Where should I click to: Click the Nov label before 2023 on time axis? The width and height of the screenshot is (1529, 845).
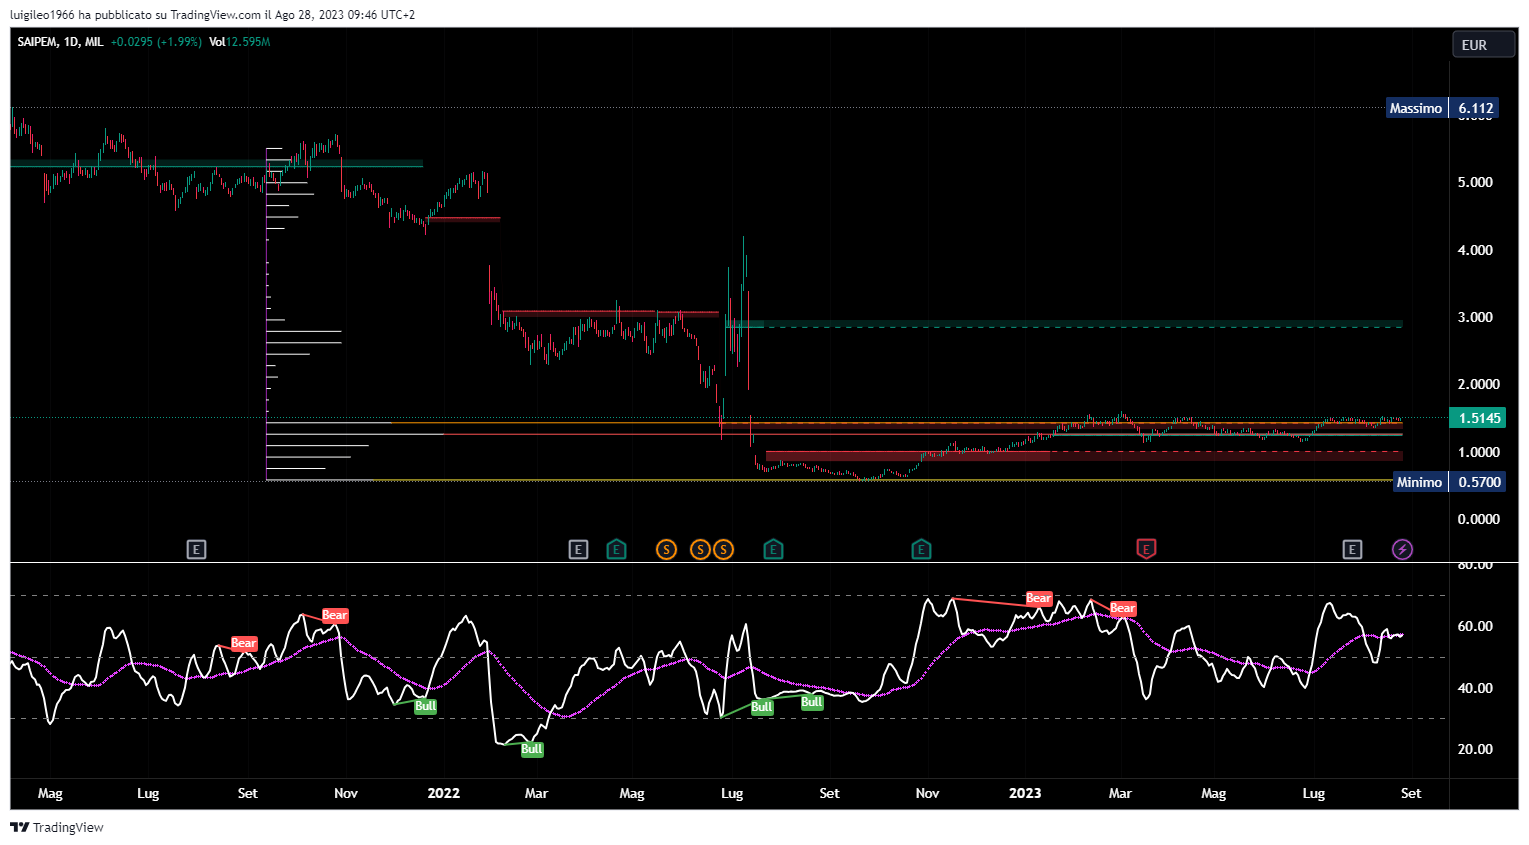coord(928,793)
